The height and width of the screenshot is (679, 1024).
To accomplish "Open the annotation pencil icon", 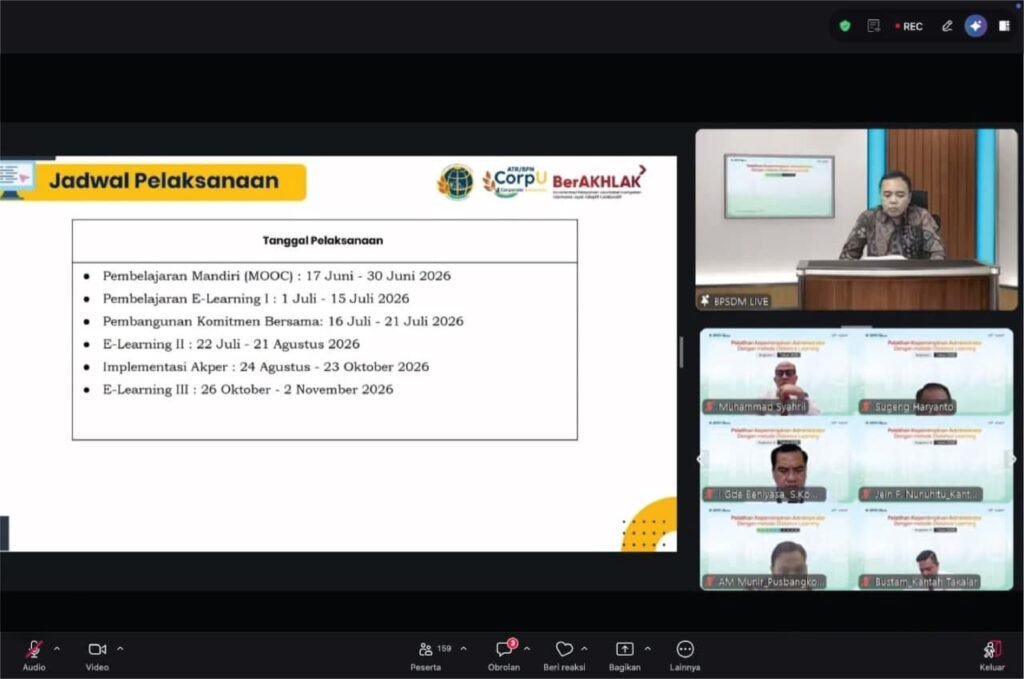I will point(947,26).
